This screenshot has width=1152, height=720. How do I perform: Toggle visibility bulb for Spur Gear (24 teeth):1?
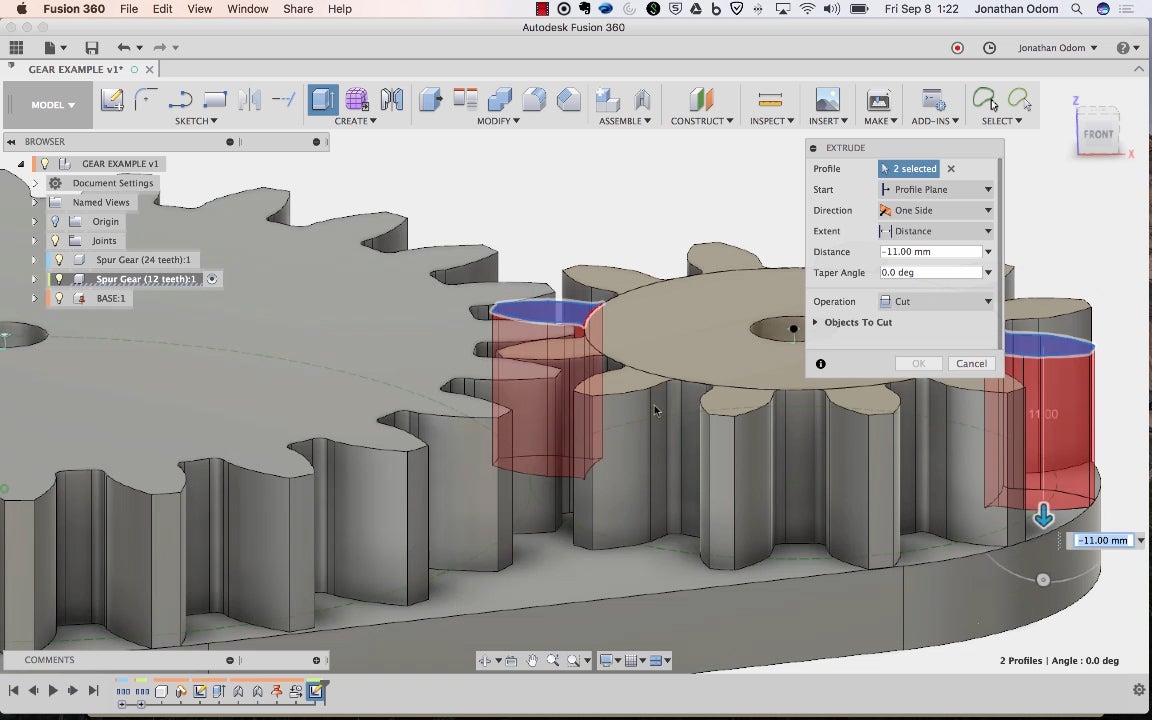58,260
